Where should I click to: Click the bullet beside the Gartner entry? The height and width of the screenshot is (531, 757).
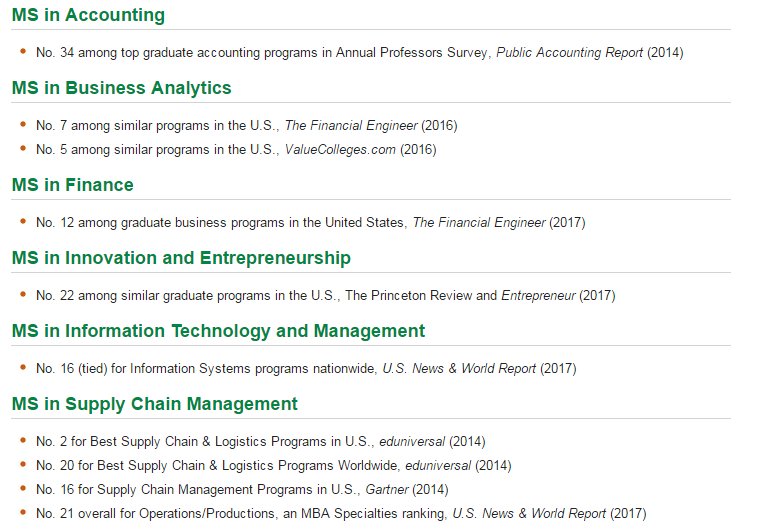(x=23, y=488)
